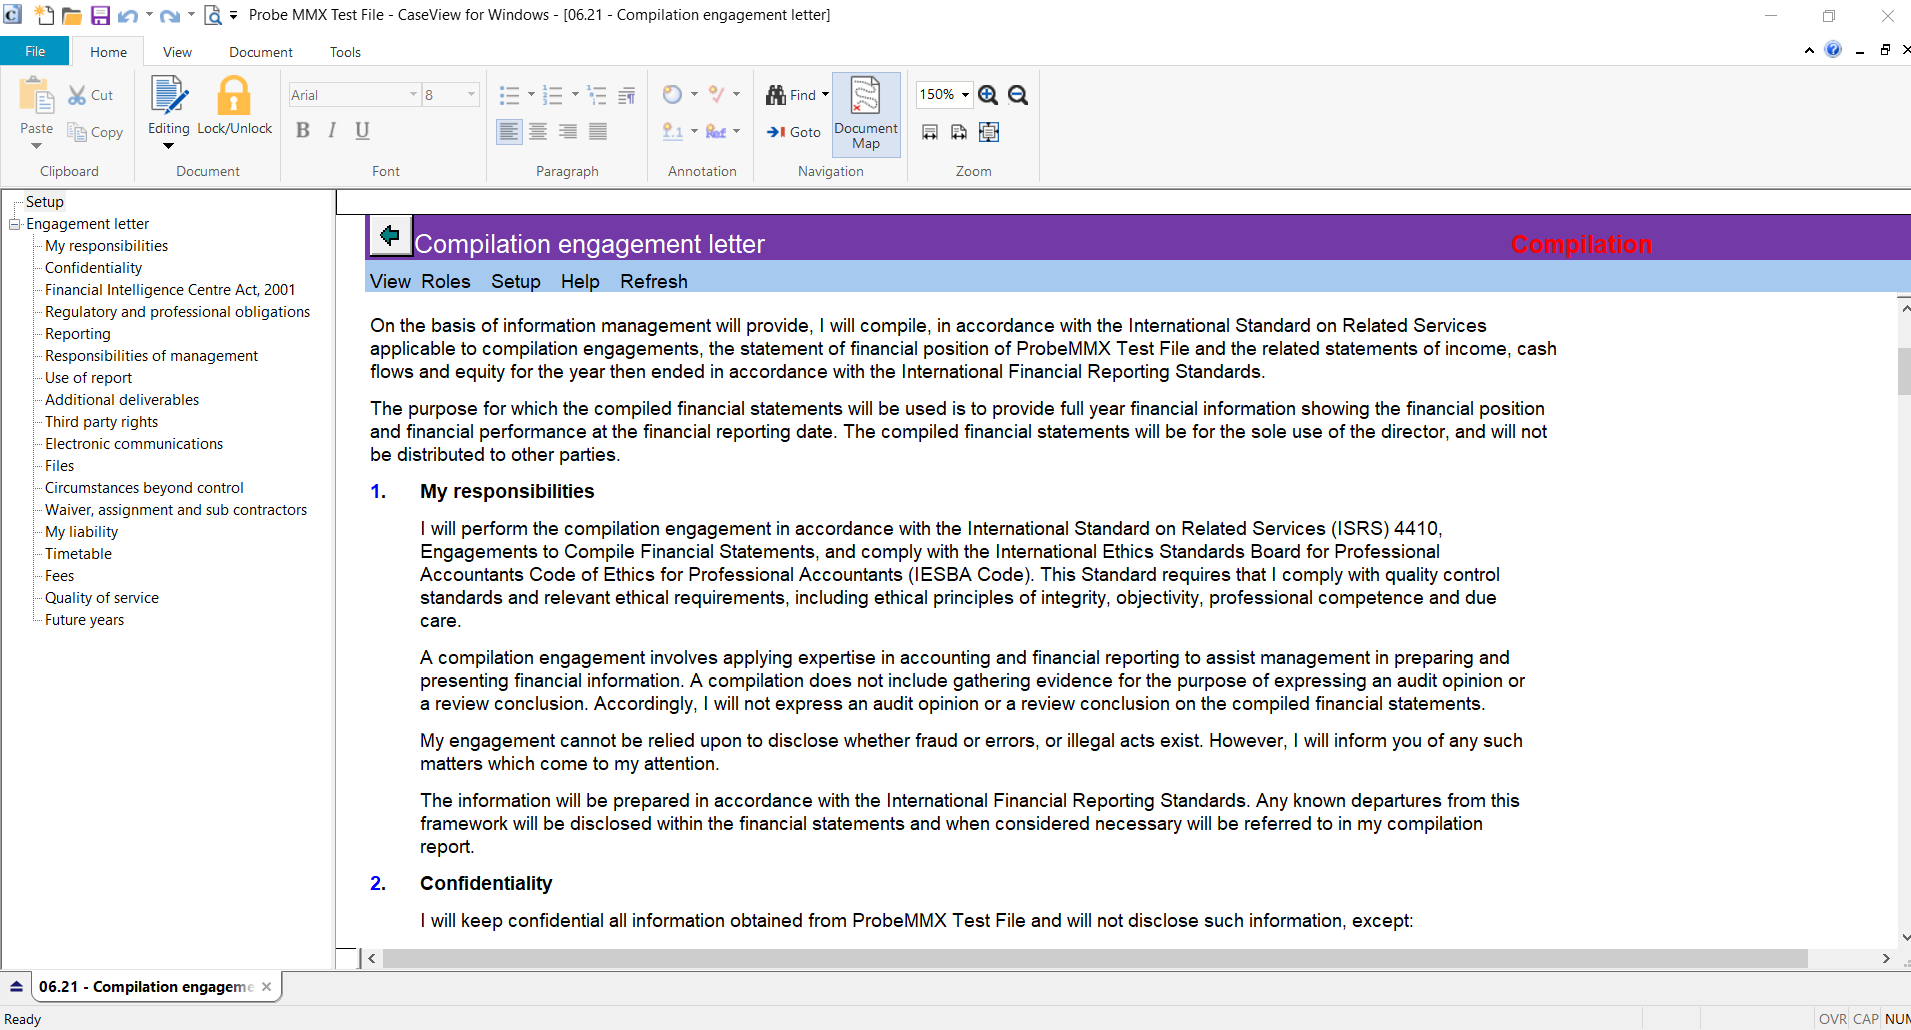Click the Zoom In magnifier icon
The height and width of the screenshot is (1030, 1911).
click(x=988, y=95)
